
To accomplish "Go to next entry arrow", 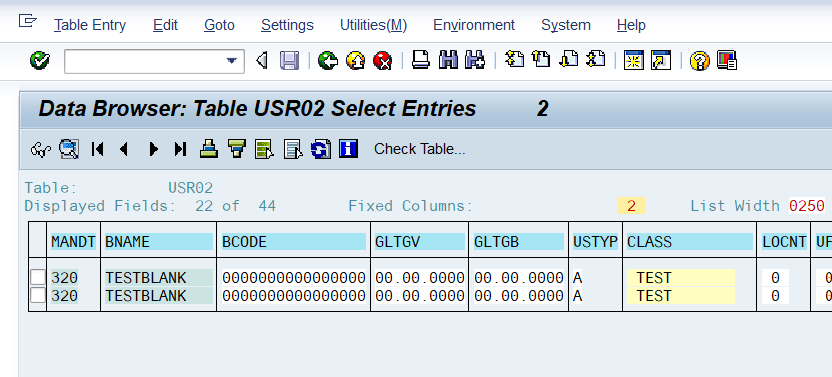I will click(153, 149).
